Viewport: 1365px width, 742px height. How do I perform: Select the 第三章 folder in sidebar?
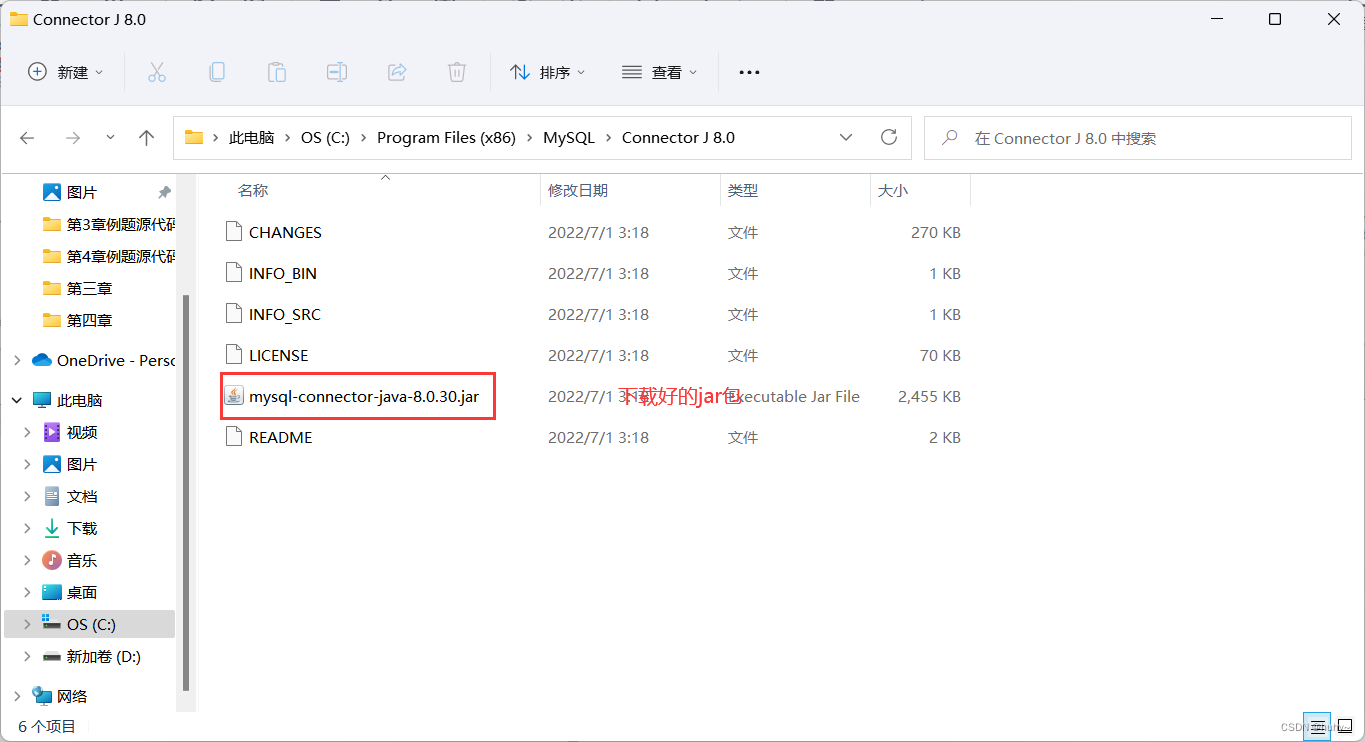[x=90, y=288]
